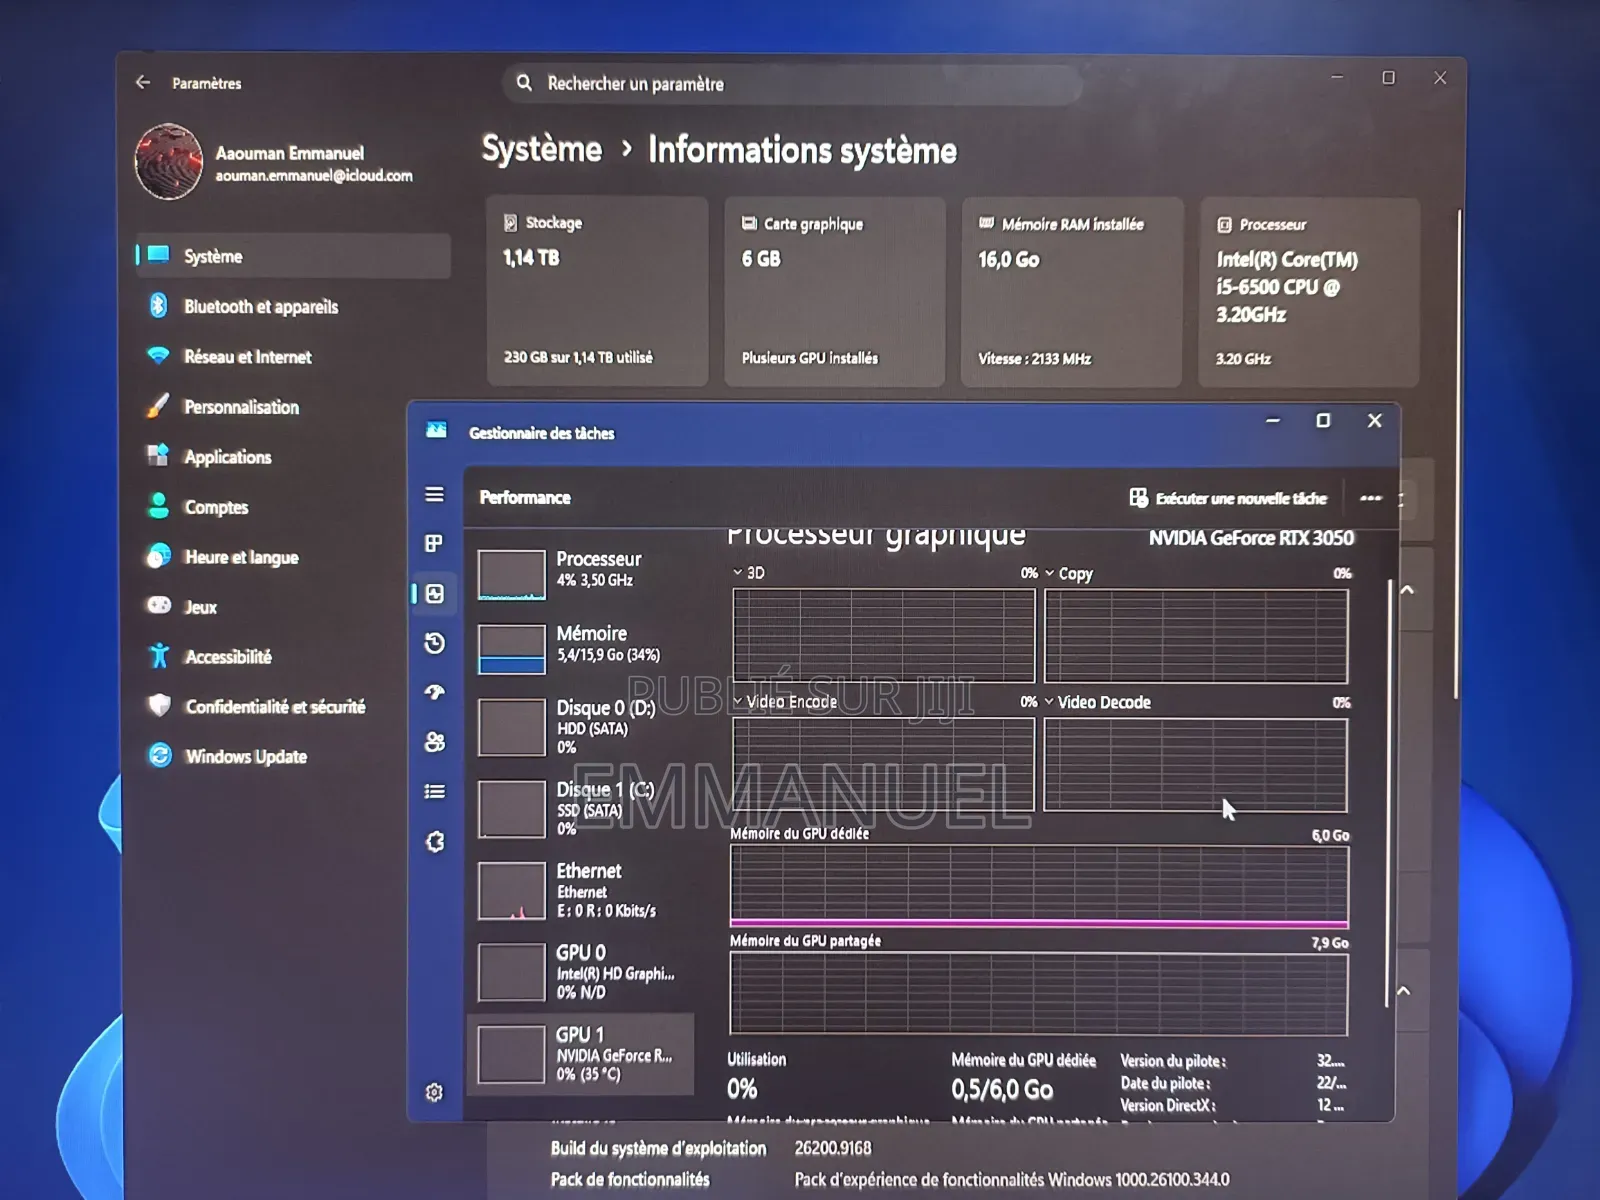
Task: Open the 3D engine graph dropdown
Action: (x=749, y=573)
